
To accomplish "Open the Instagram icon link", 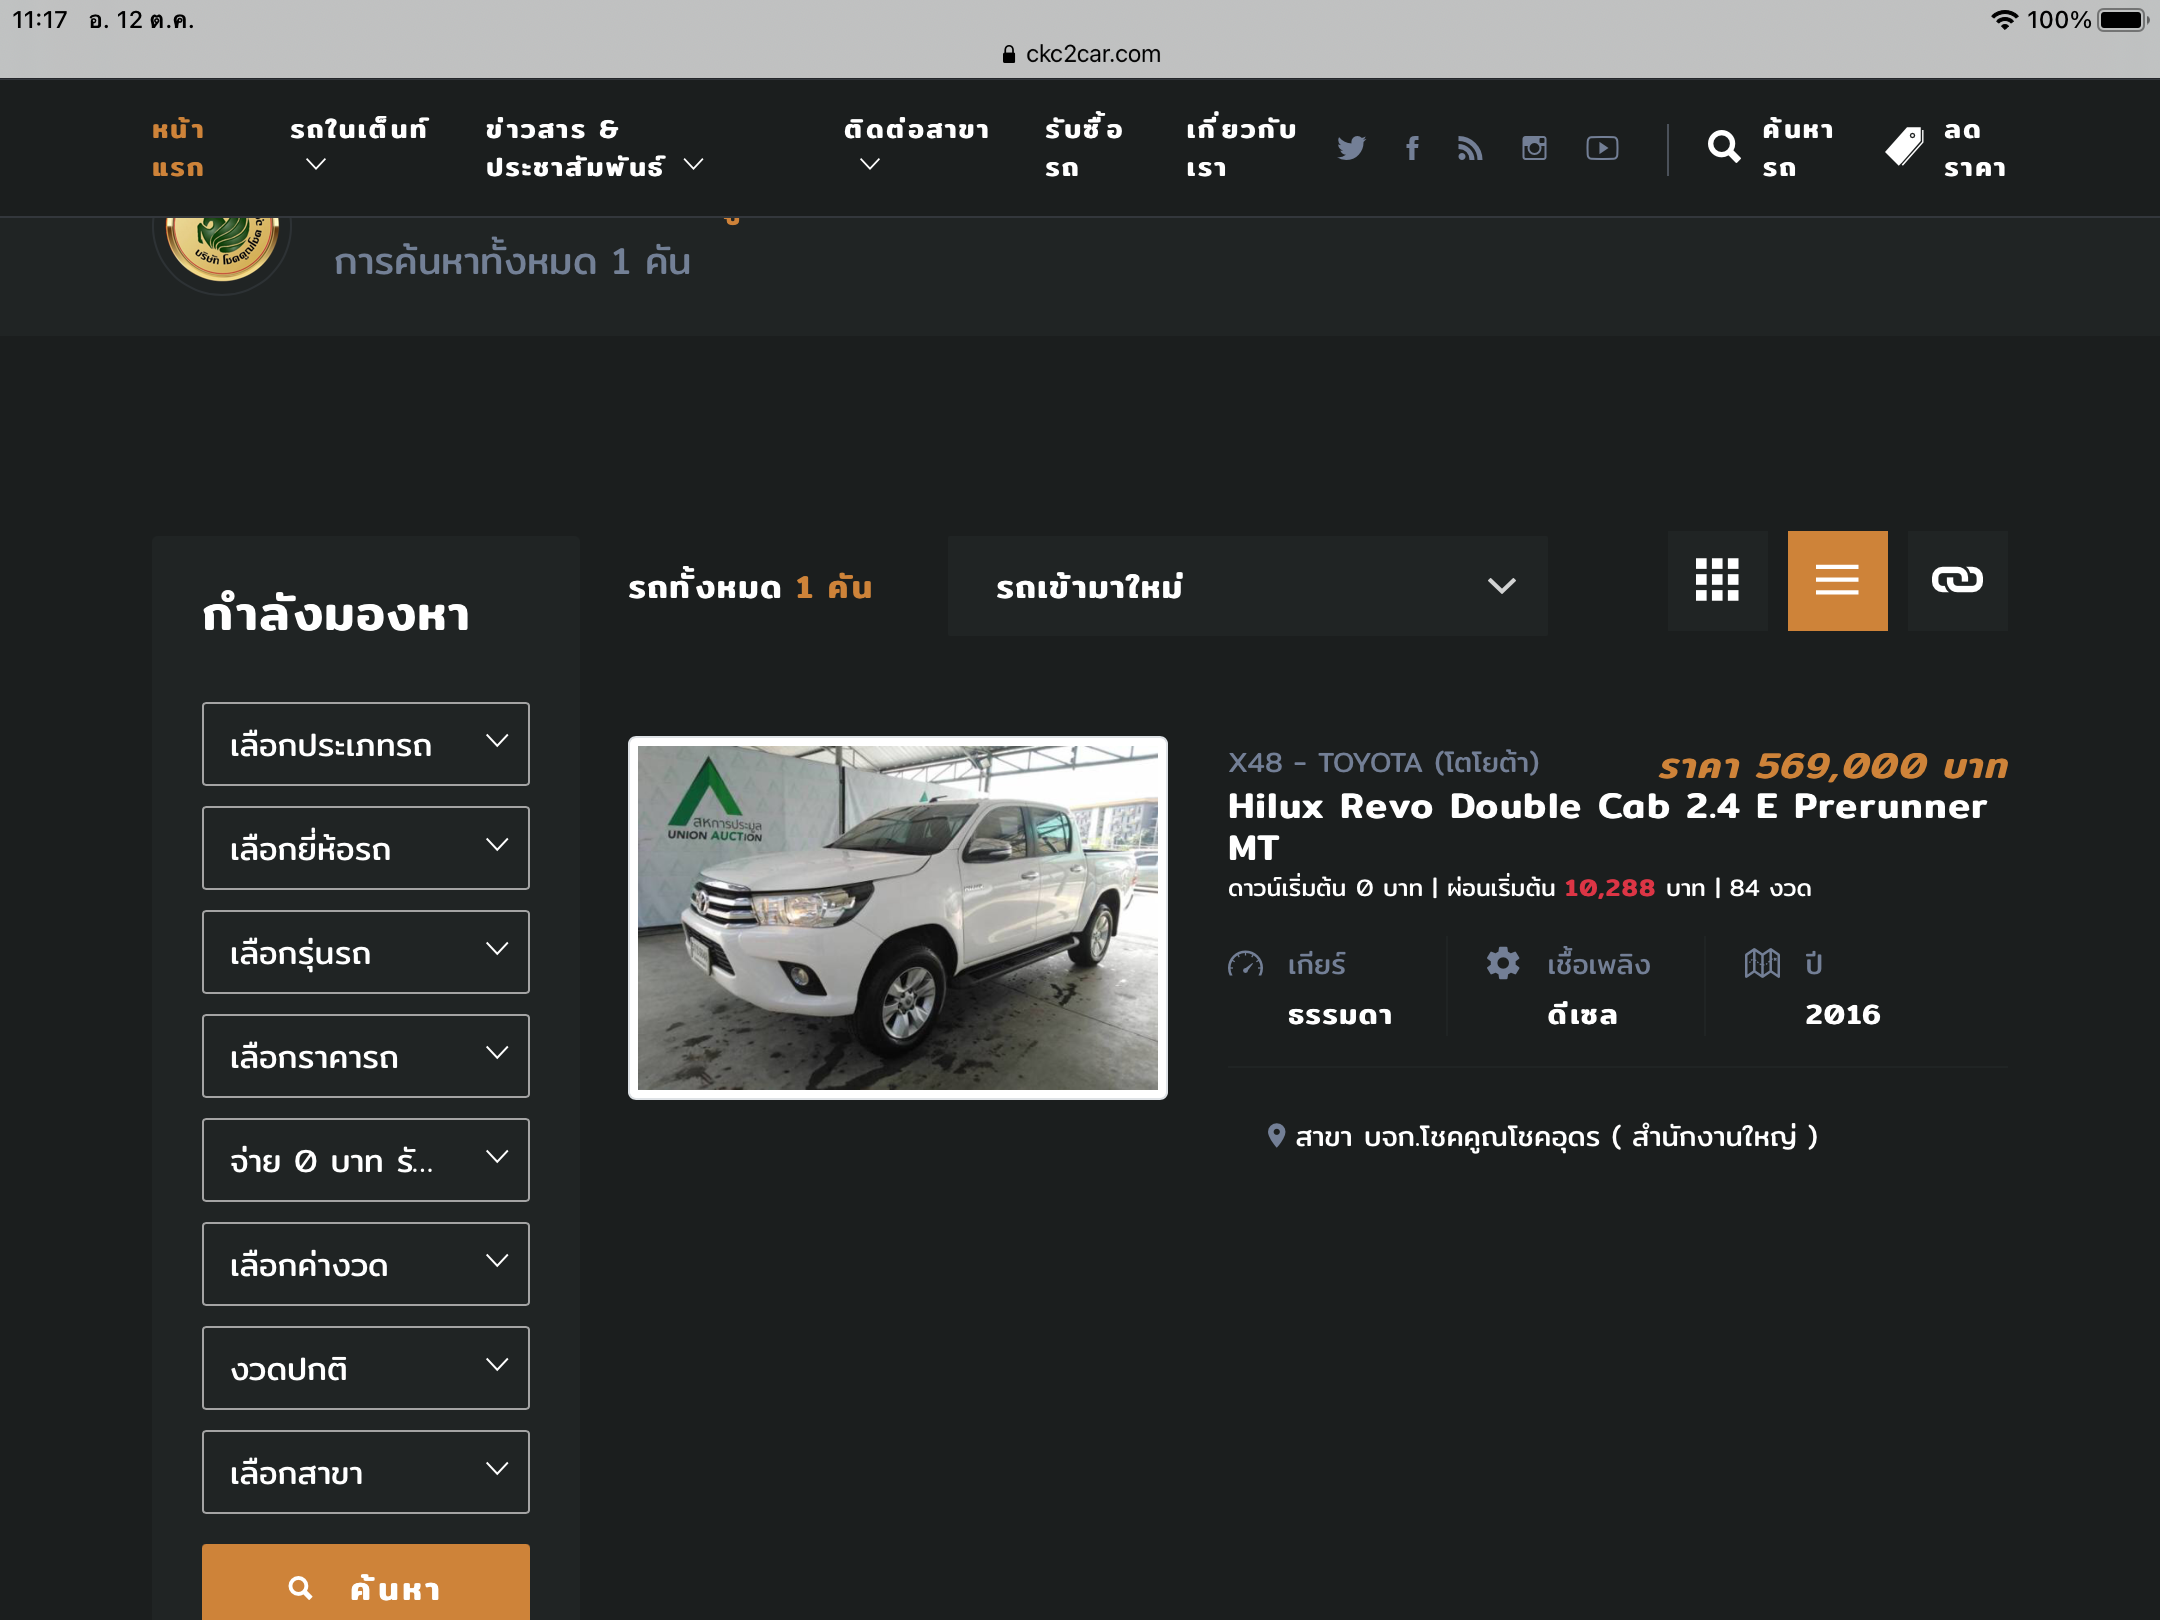I will (x=1534, y=148).
